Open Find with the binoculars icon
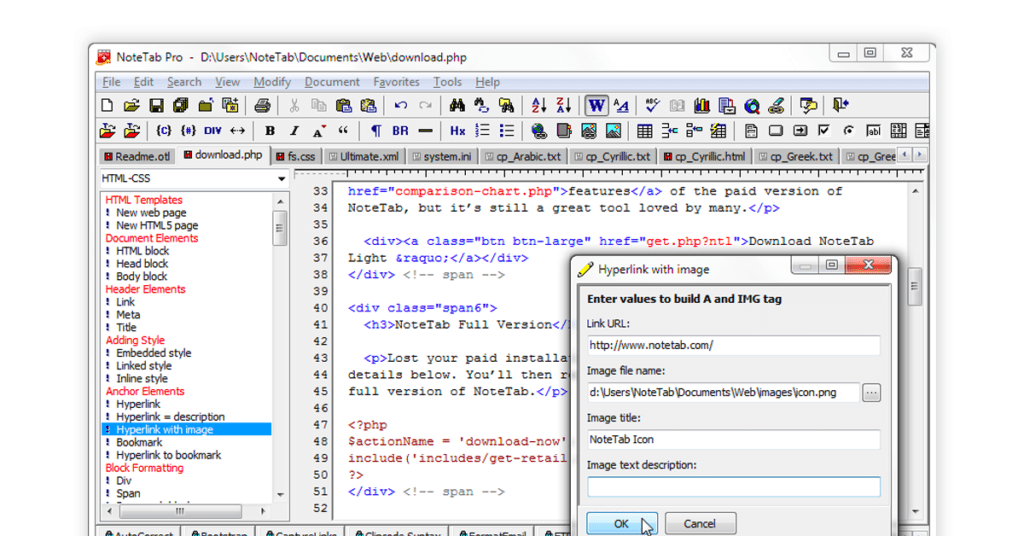 coord(457,105)
